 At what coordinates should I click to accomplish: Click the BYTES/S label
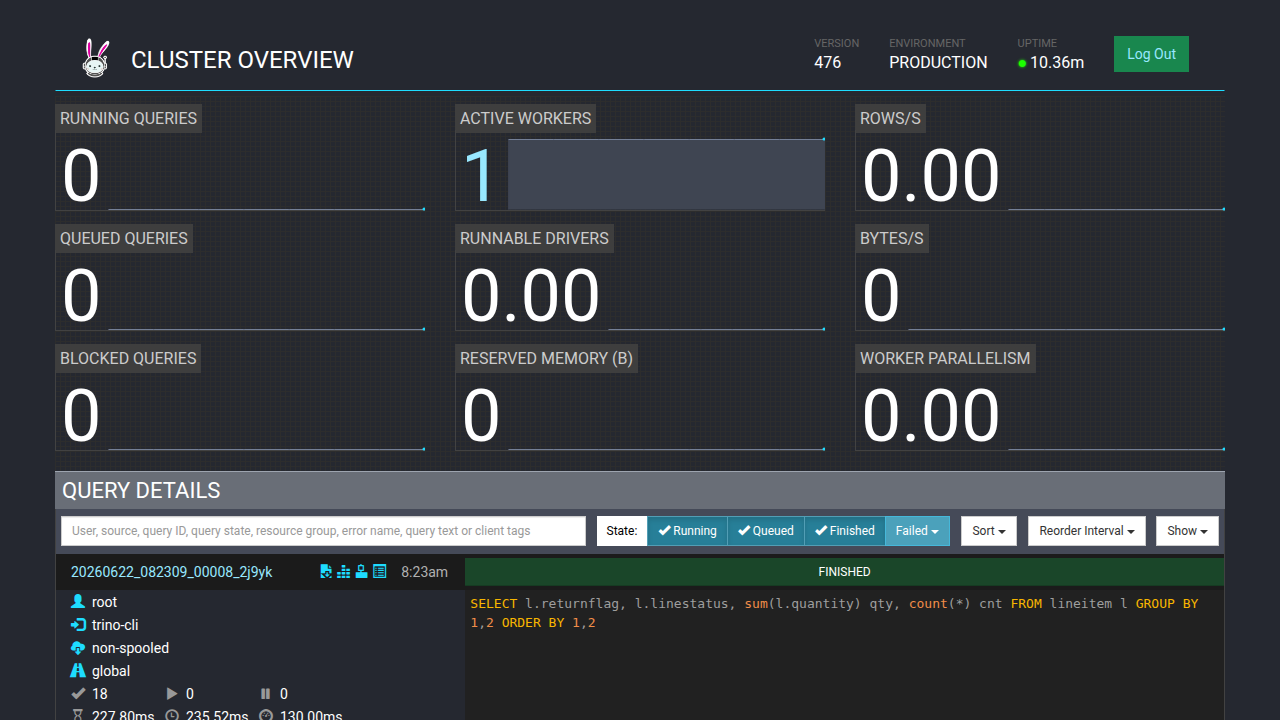pyautogui.click(x=892, y=238)
